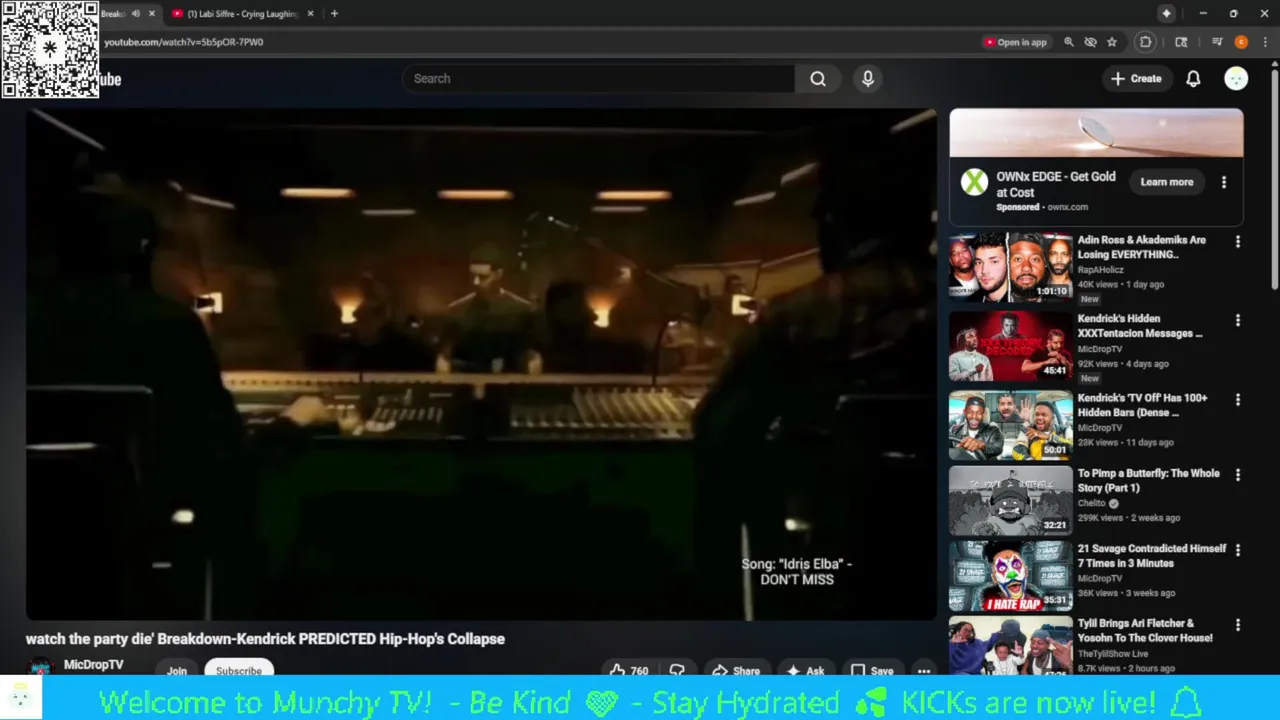Open options for To Pimp a Butterfly video

point(1238,475)
